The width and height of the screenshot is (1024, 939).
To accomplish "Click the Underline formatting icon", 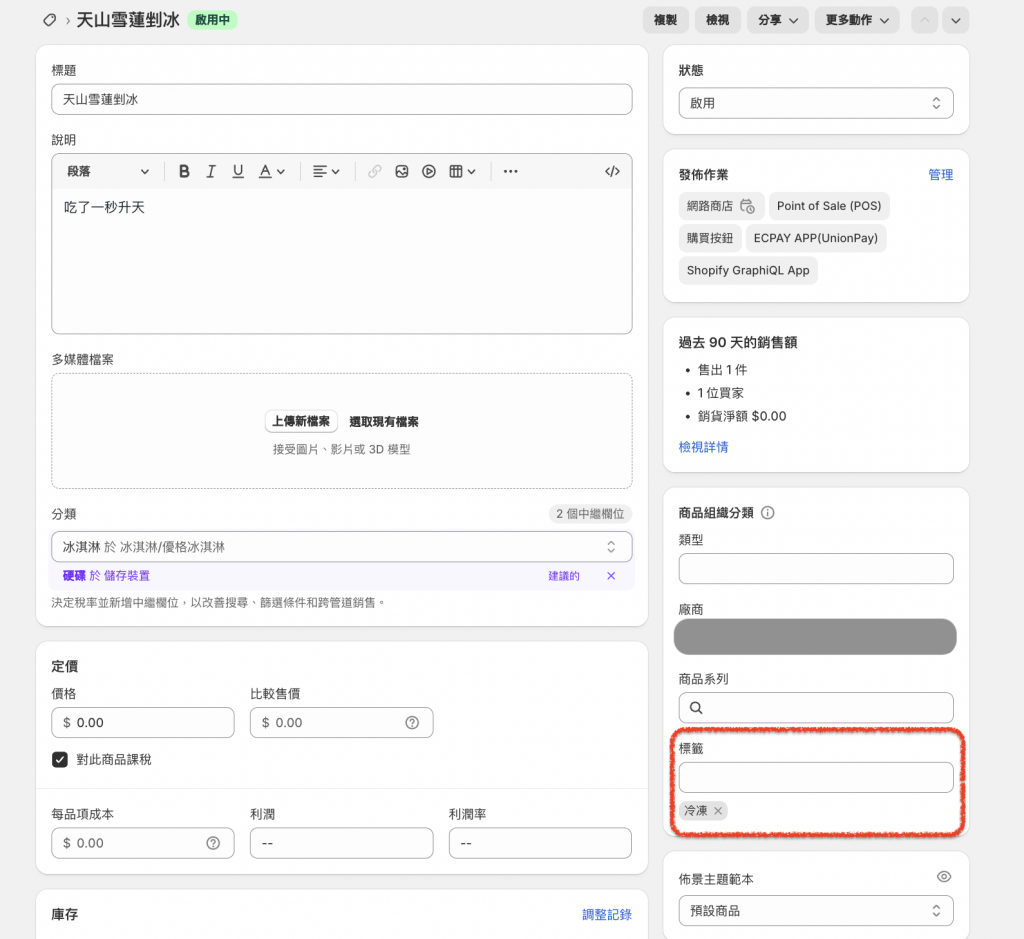I will pyautogui.click(x=238, y=172).
